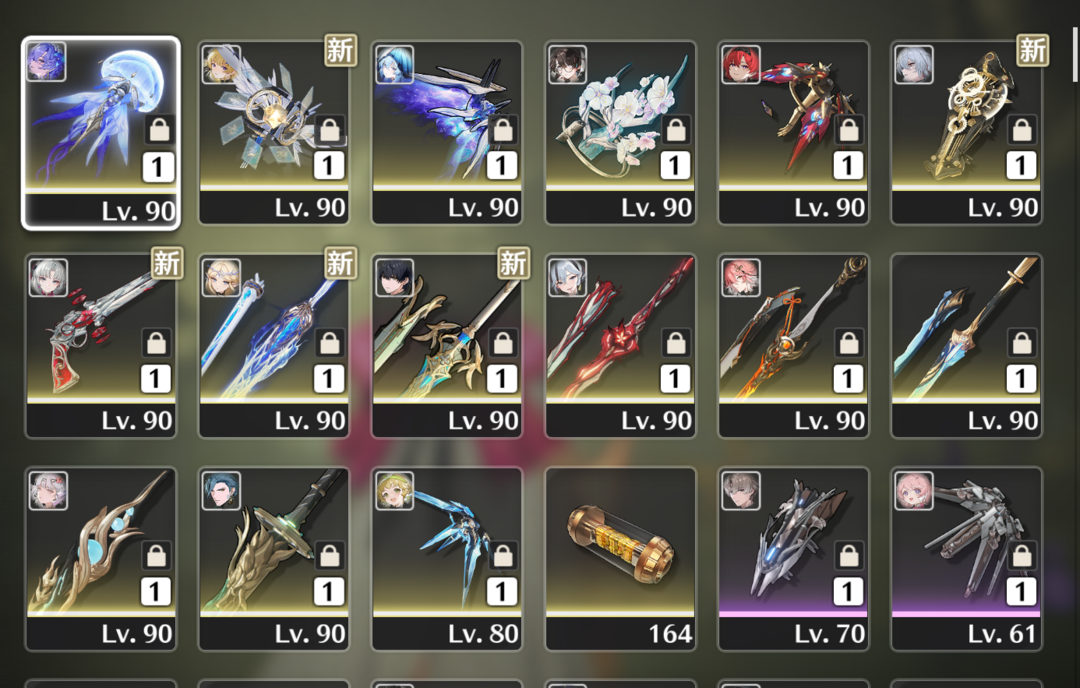The height and width of the screenshot is (688, 1080).
Task: Click the black-haired character portrait on the sword
Action: click(395, 277)
